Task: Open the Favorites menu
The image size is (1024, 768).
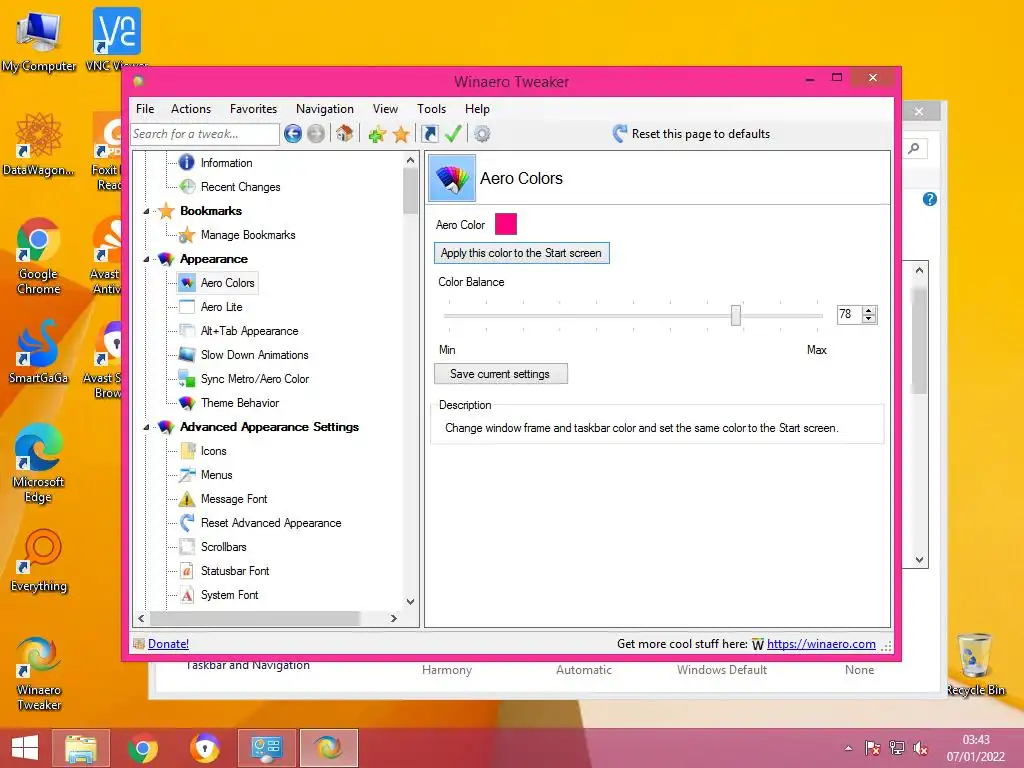Action: pos(253,109)
